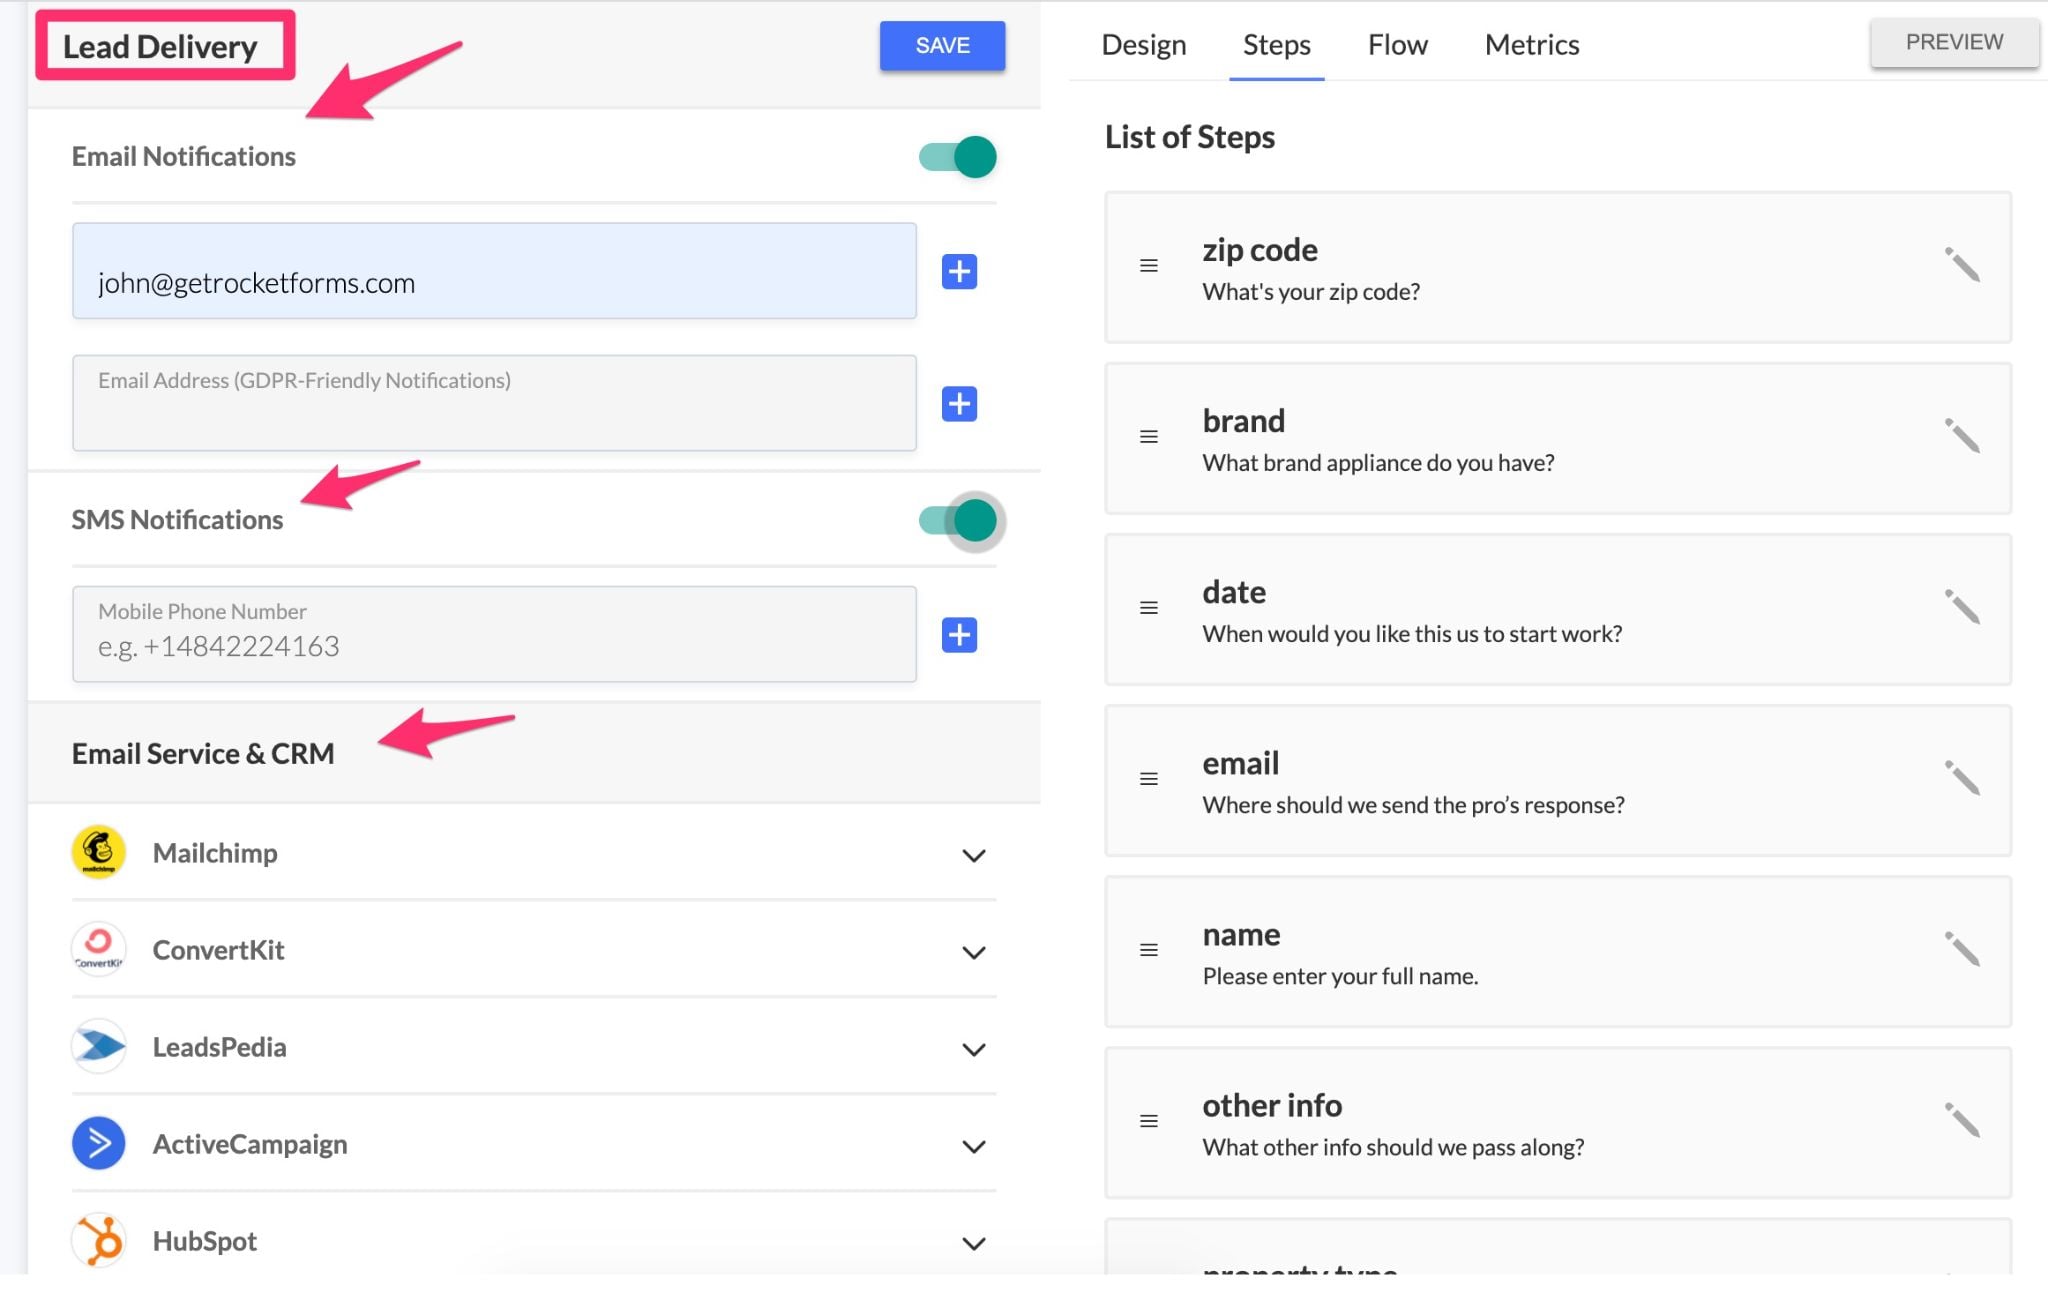Click the blue SAVE button
The height and width of the screenshot is (1311, 2048).
(x=942, y=46)
